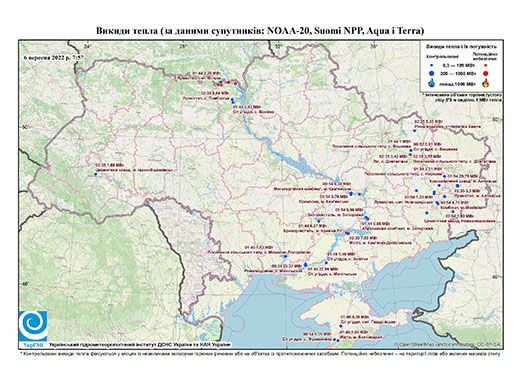
Task: Click the orange fire legend icon
Action: pos(486,83)
